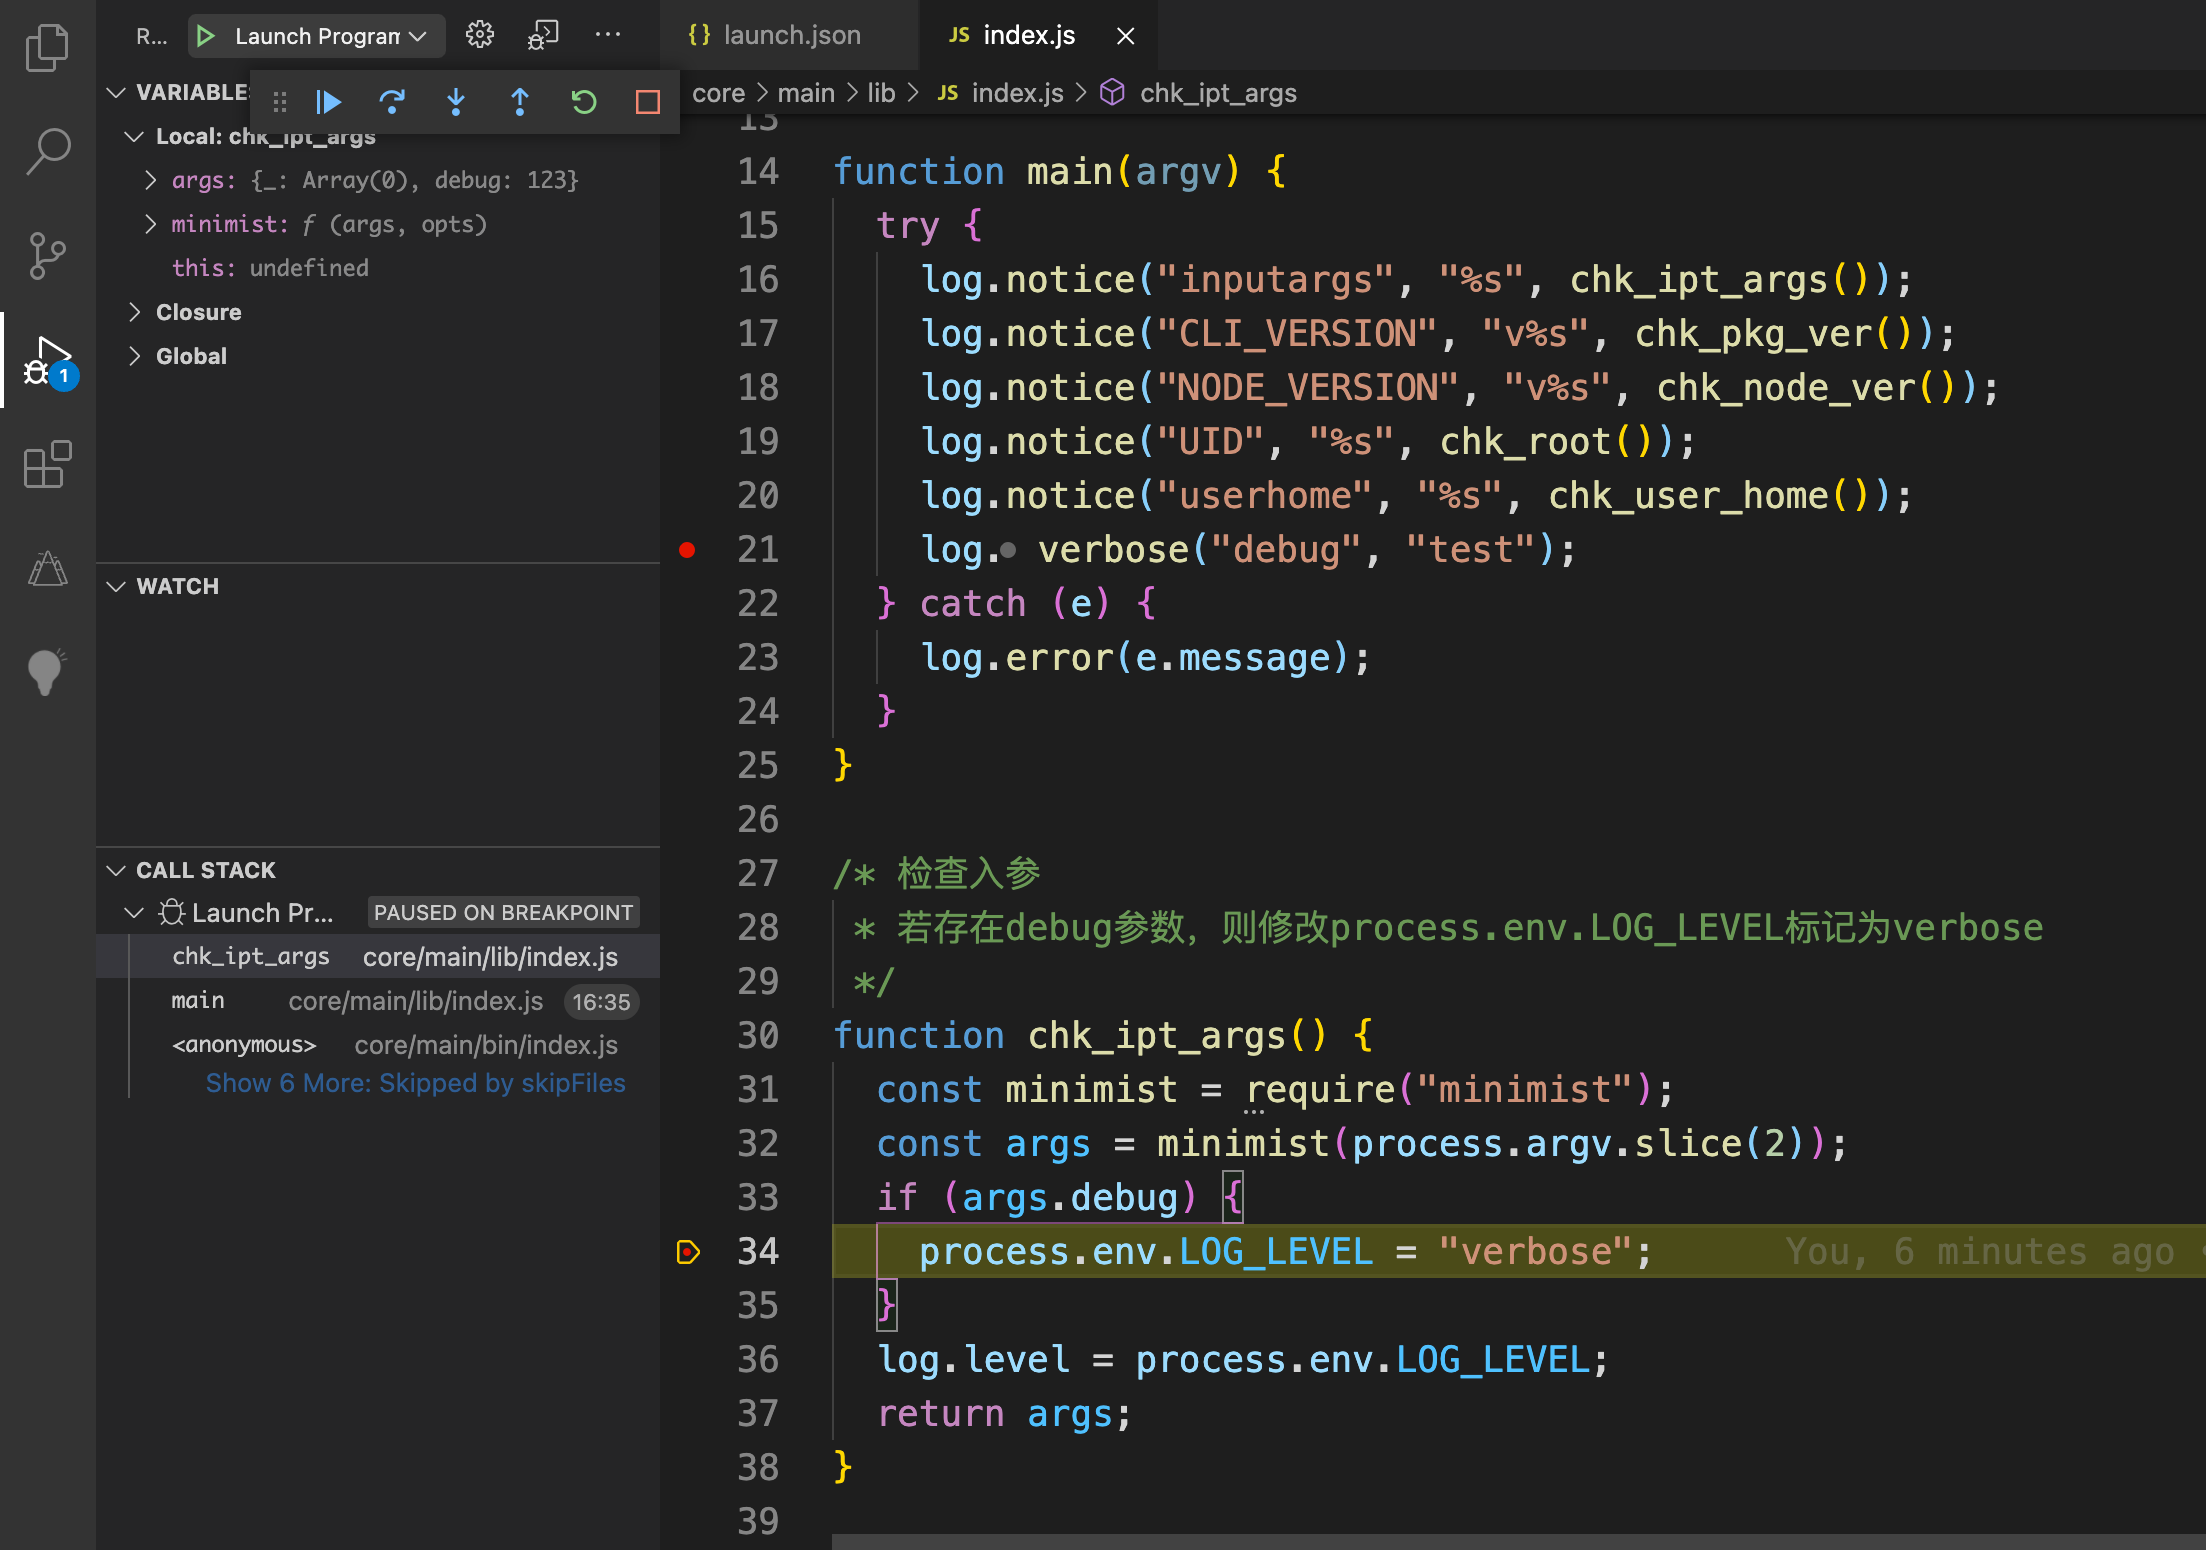Open the Run and Debug view

point(47,360)
